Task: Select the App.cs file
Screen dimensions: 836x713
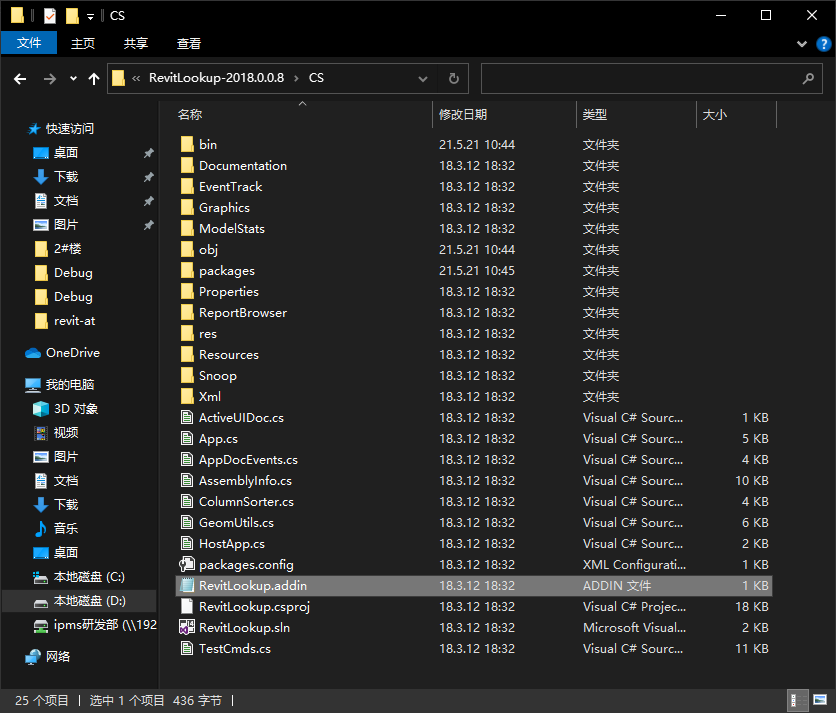Action: (218, 439)
